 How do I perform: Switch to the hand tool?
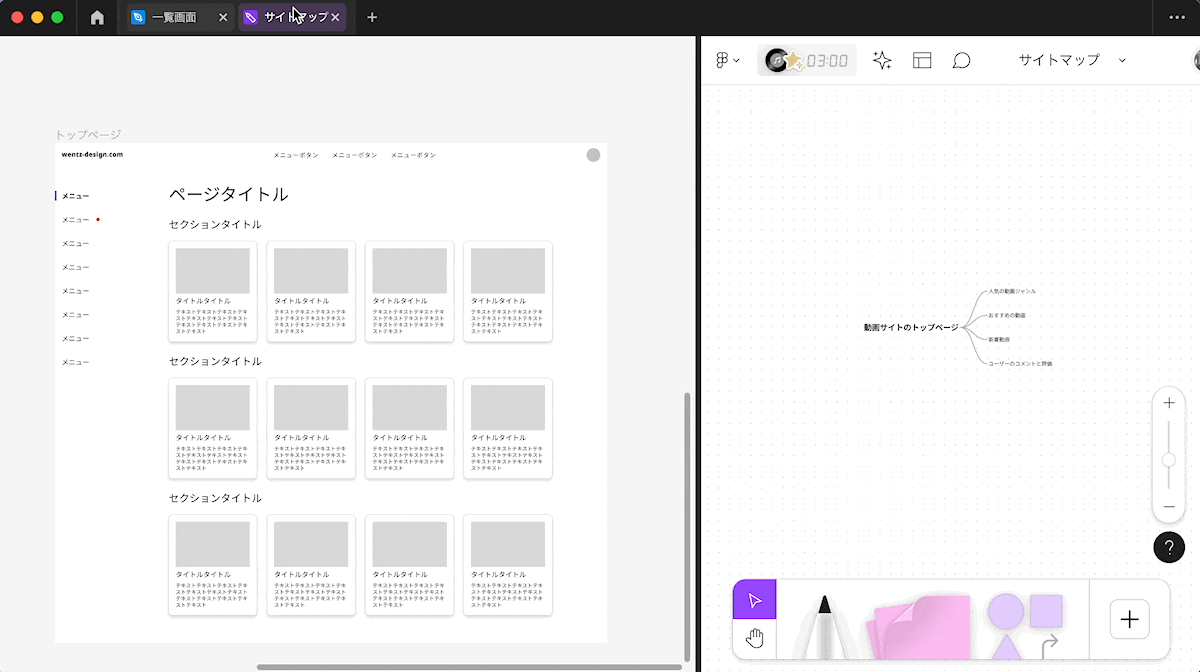pyautogui.click(x=754, y=637)
